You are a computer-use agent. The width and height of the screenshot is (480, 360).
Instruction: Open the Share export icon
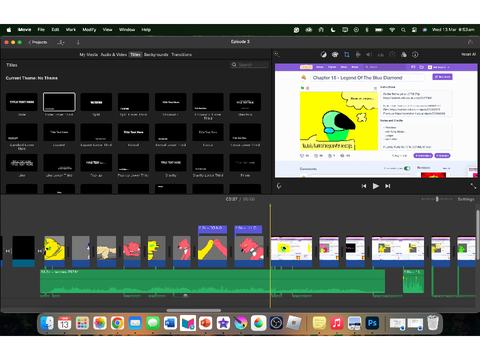point(470,42)
